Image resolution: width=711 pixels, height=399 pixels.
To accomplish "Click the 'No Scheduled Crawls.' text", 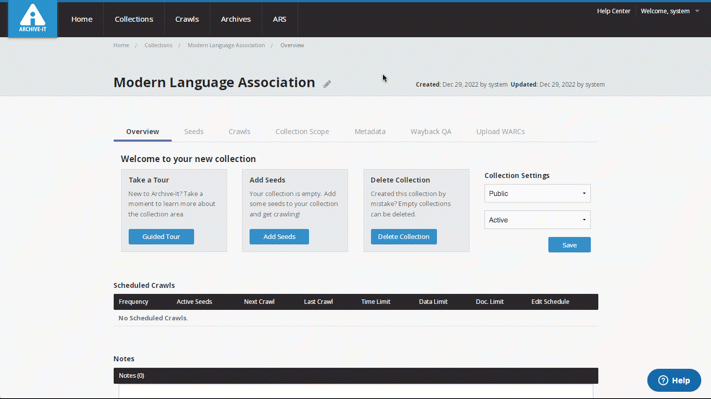I will (x=153, y=318).
